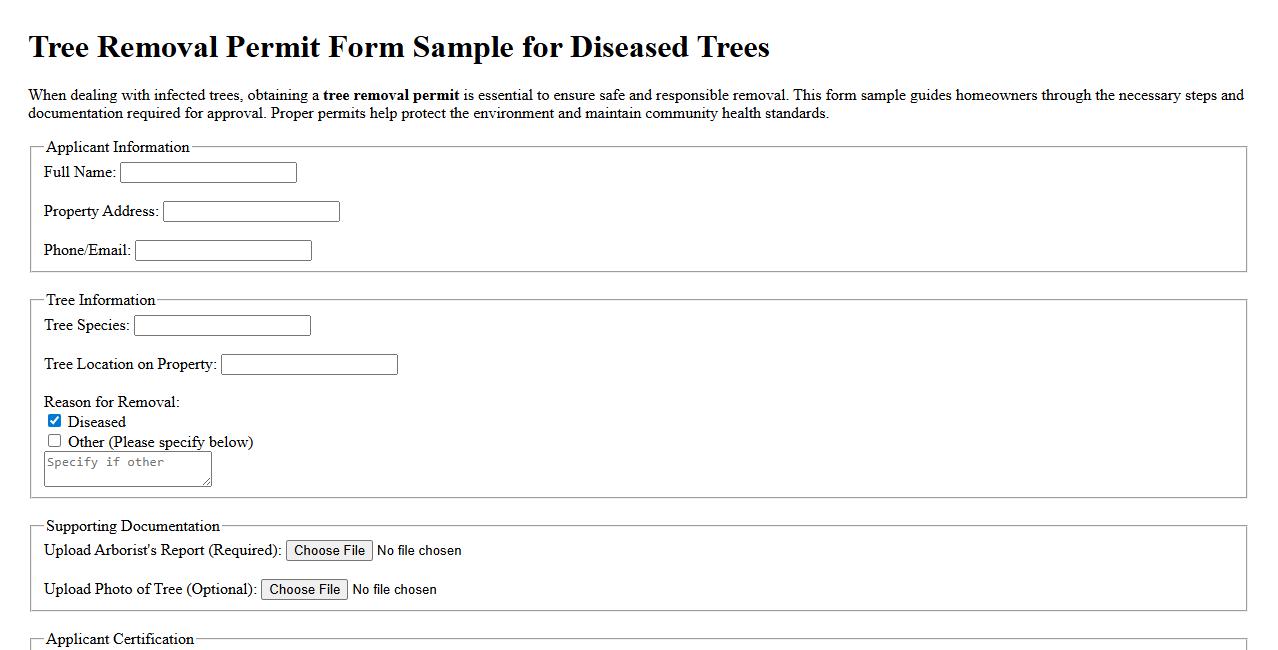Click the Phone/Email text field

coord(222,249)
